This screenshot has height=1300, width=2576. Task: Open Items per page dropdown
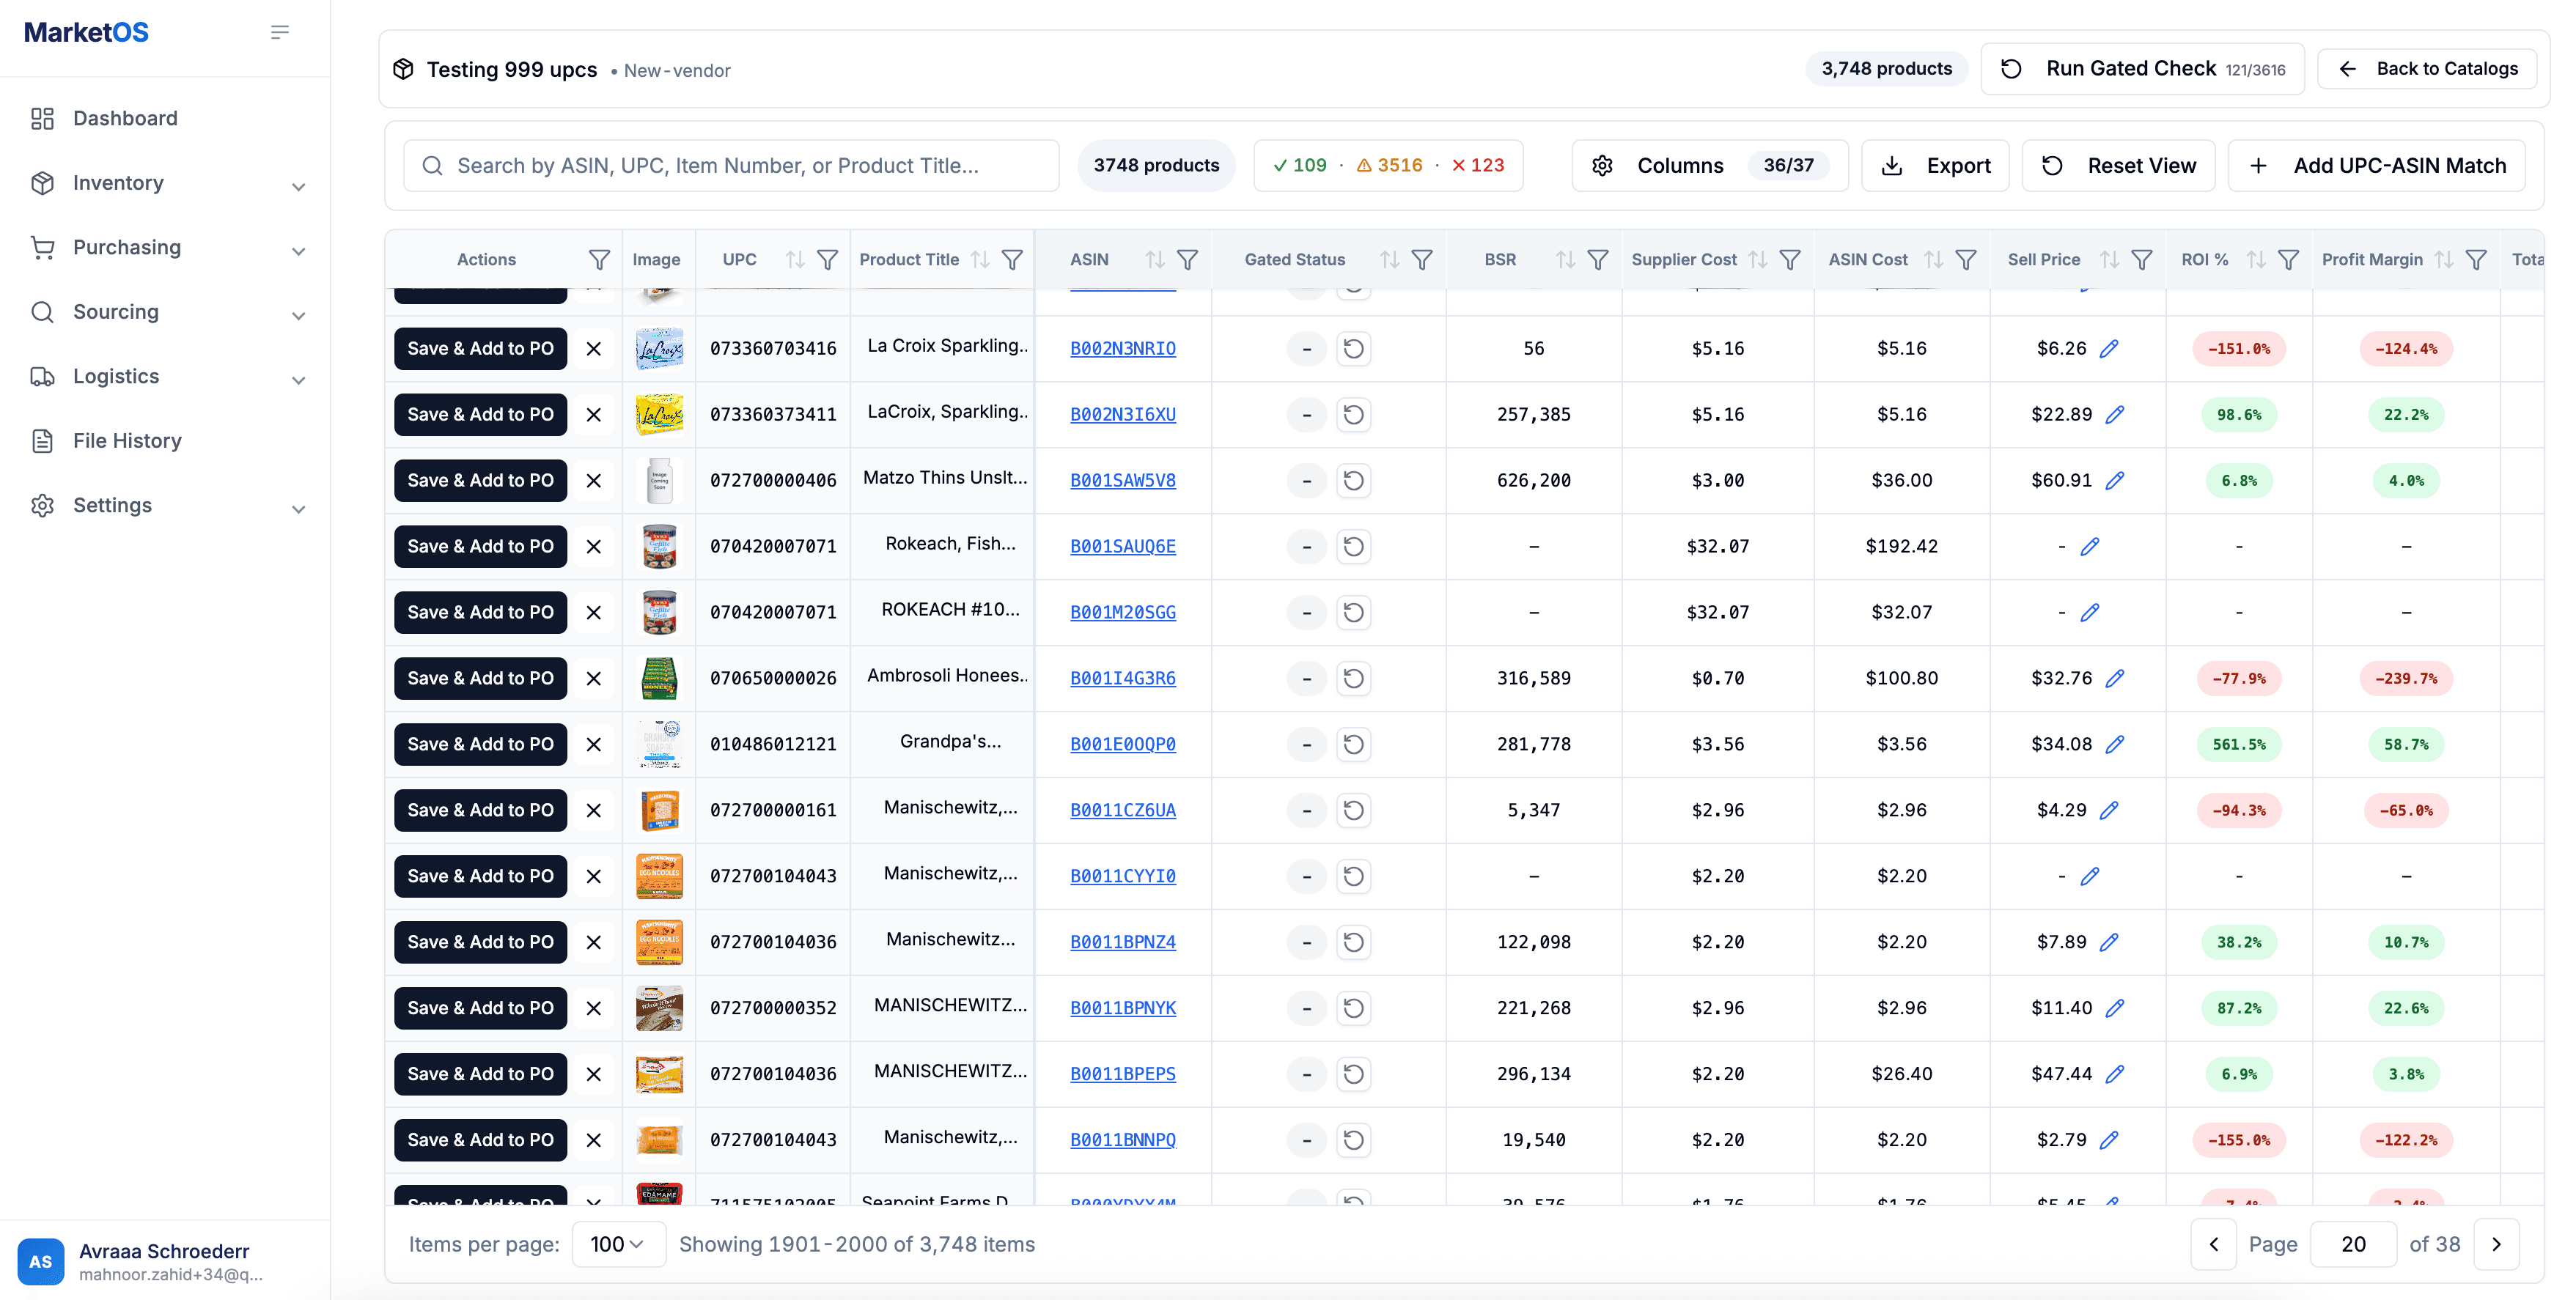[618, 1245]
